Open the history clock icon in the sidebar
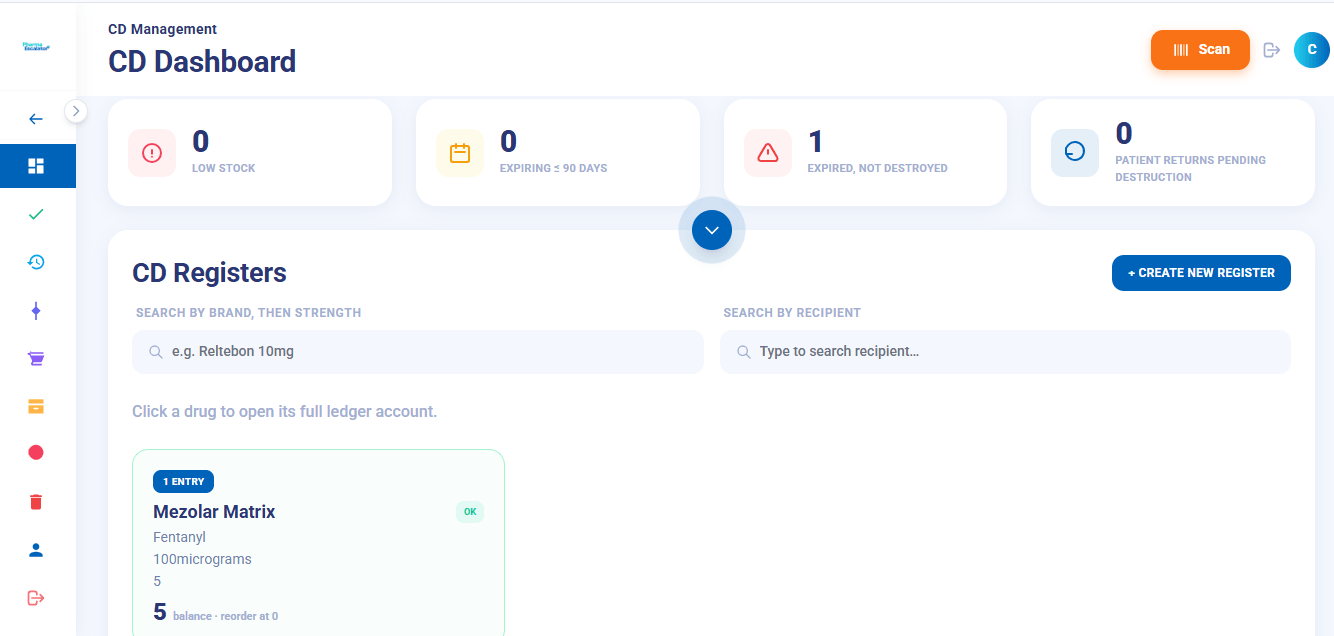 [36, 262]
